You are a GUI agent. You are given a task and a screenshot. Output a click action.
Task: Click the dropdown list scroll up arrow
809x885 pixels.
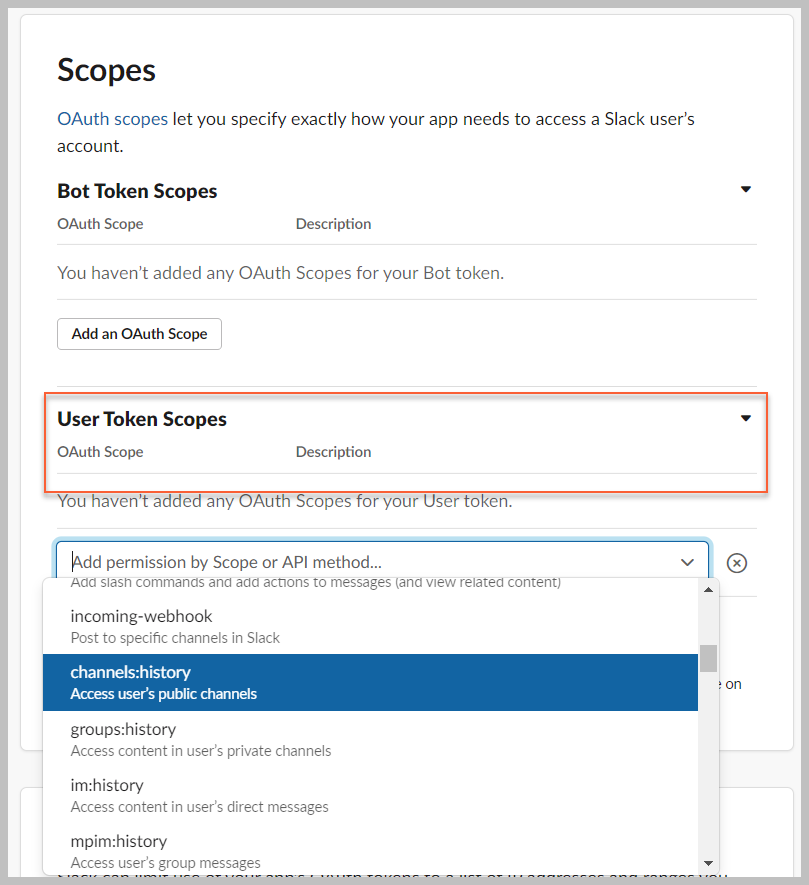[709, 589]
